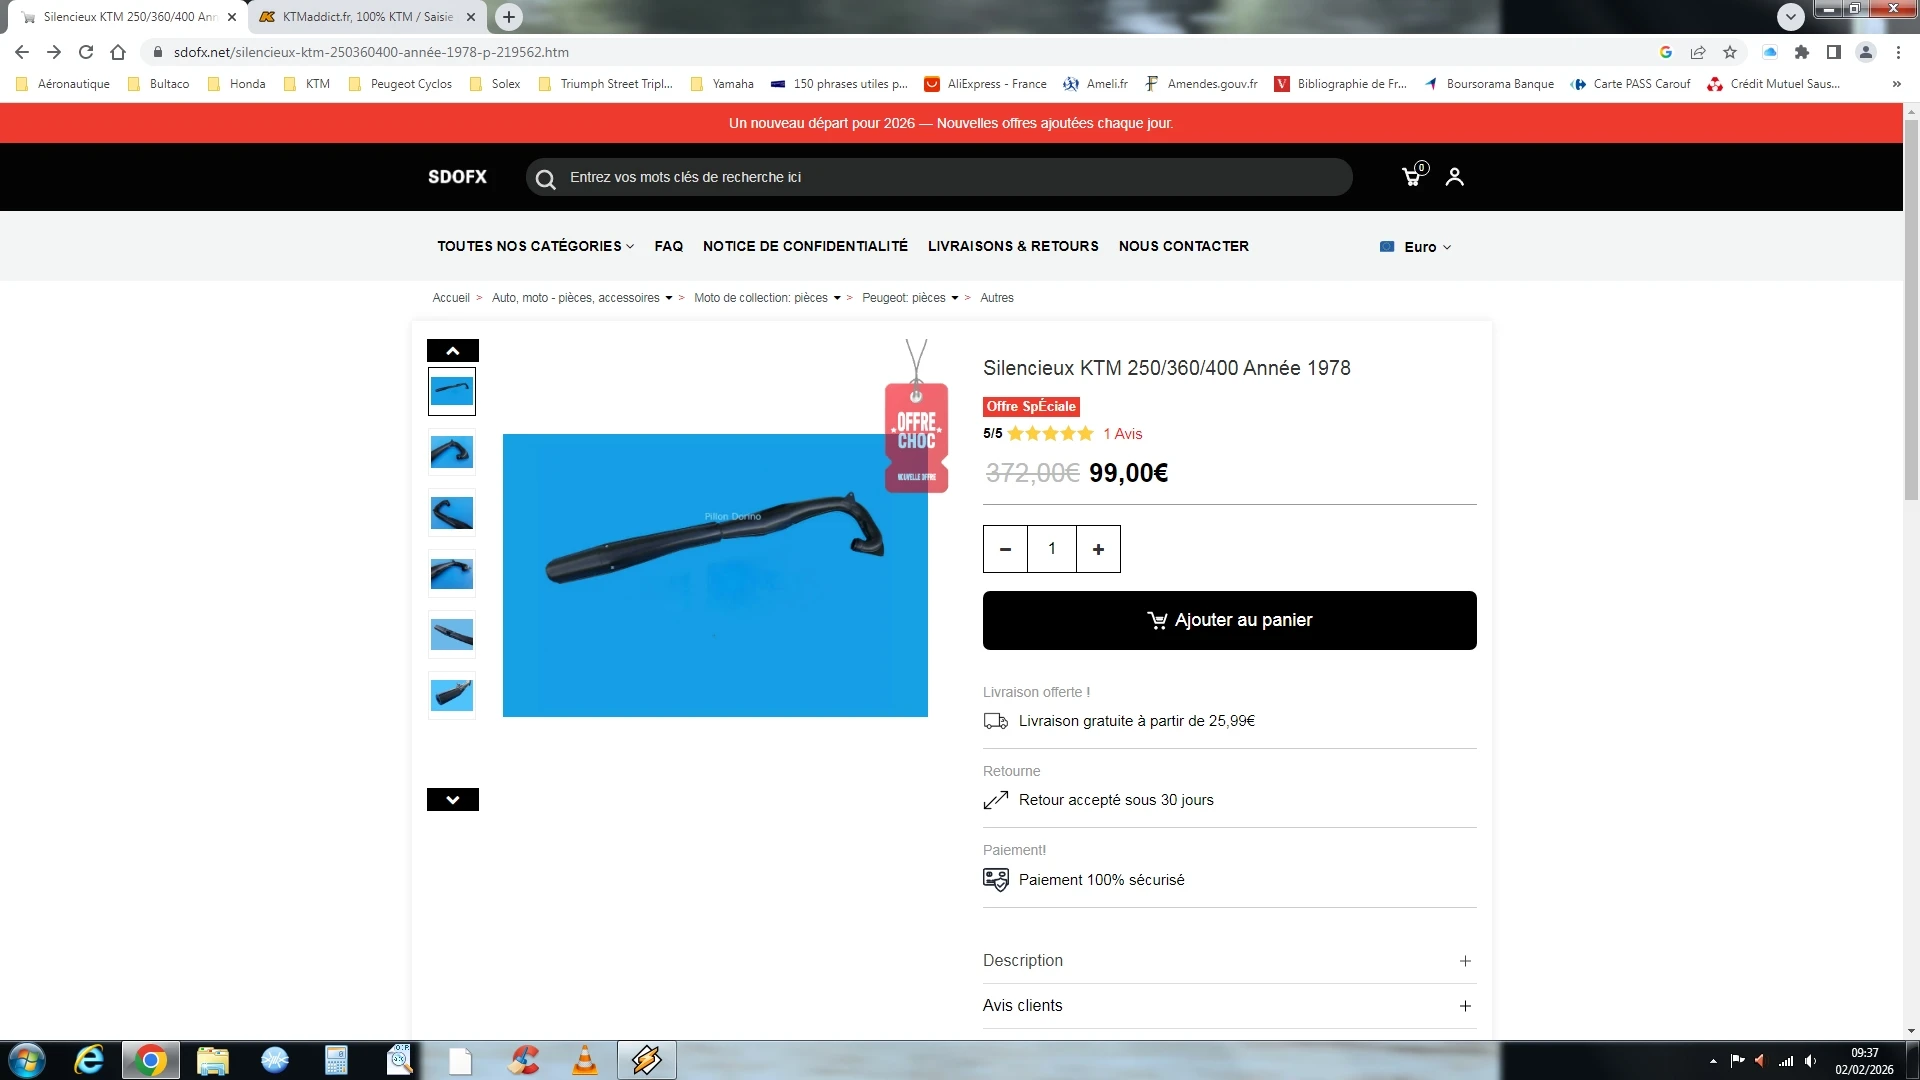Click the user account icon

(1454, 177)
